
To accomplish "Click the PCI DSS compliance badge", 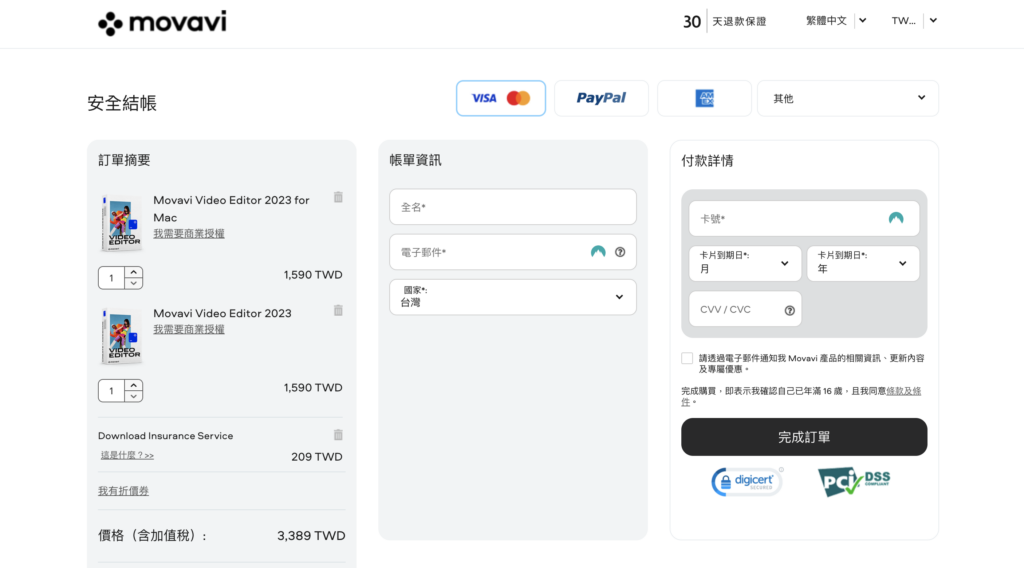I will click(854, 482).
